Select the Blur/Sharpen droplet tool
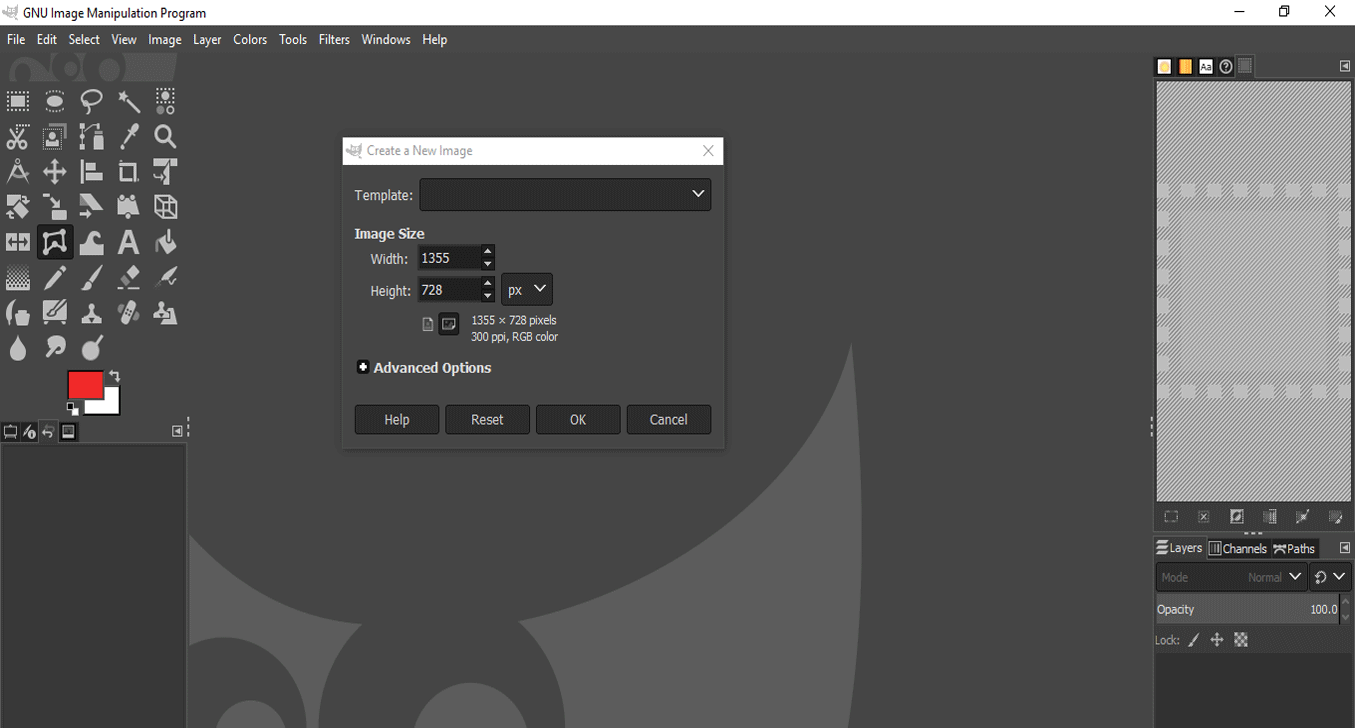Viewport: 1355px width, 728px height. pyautogui.click(x=18, y=348)
